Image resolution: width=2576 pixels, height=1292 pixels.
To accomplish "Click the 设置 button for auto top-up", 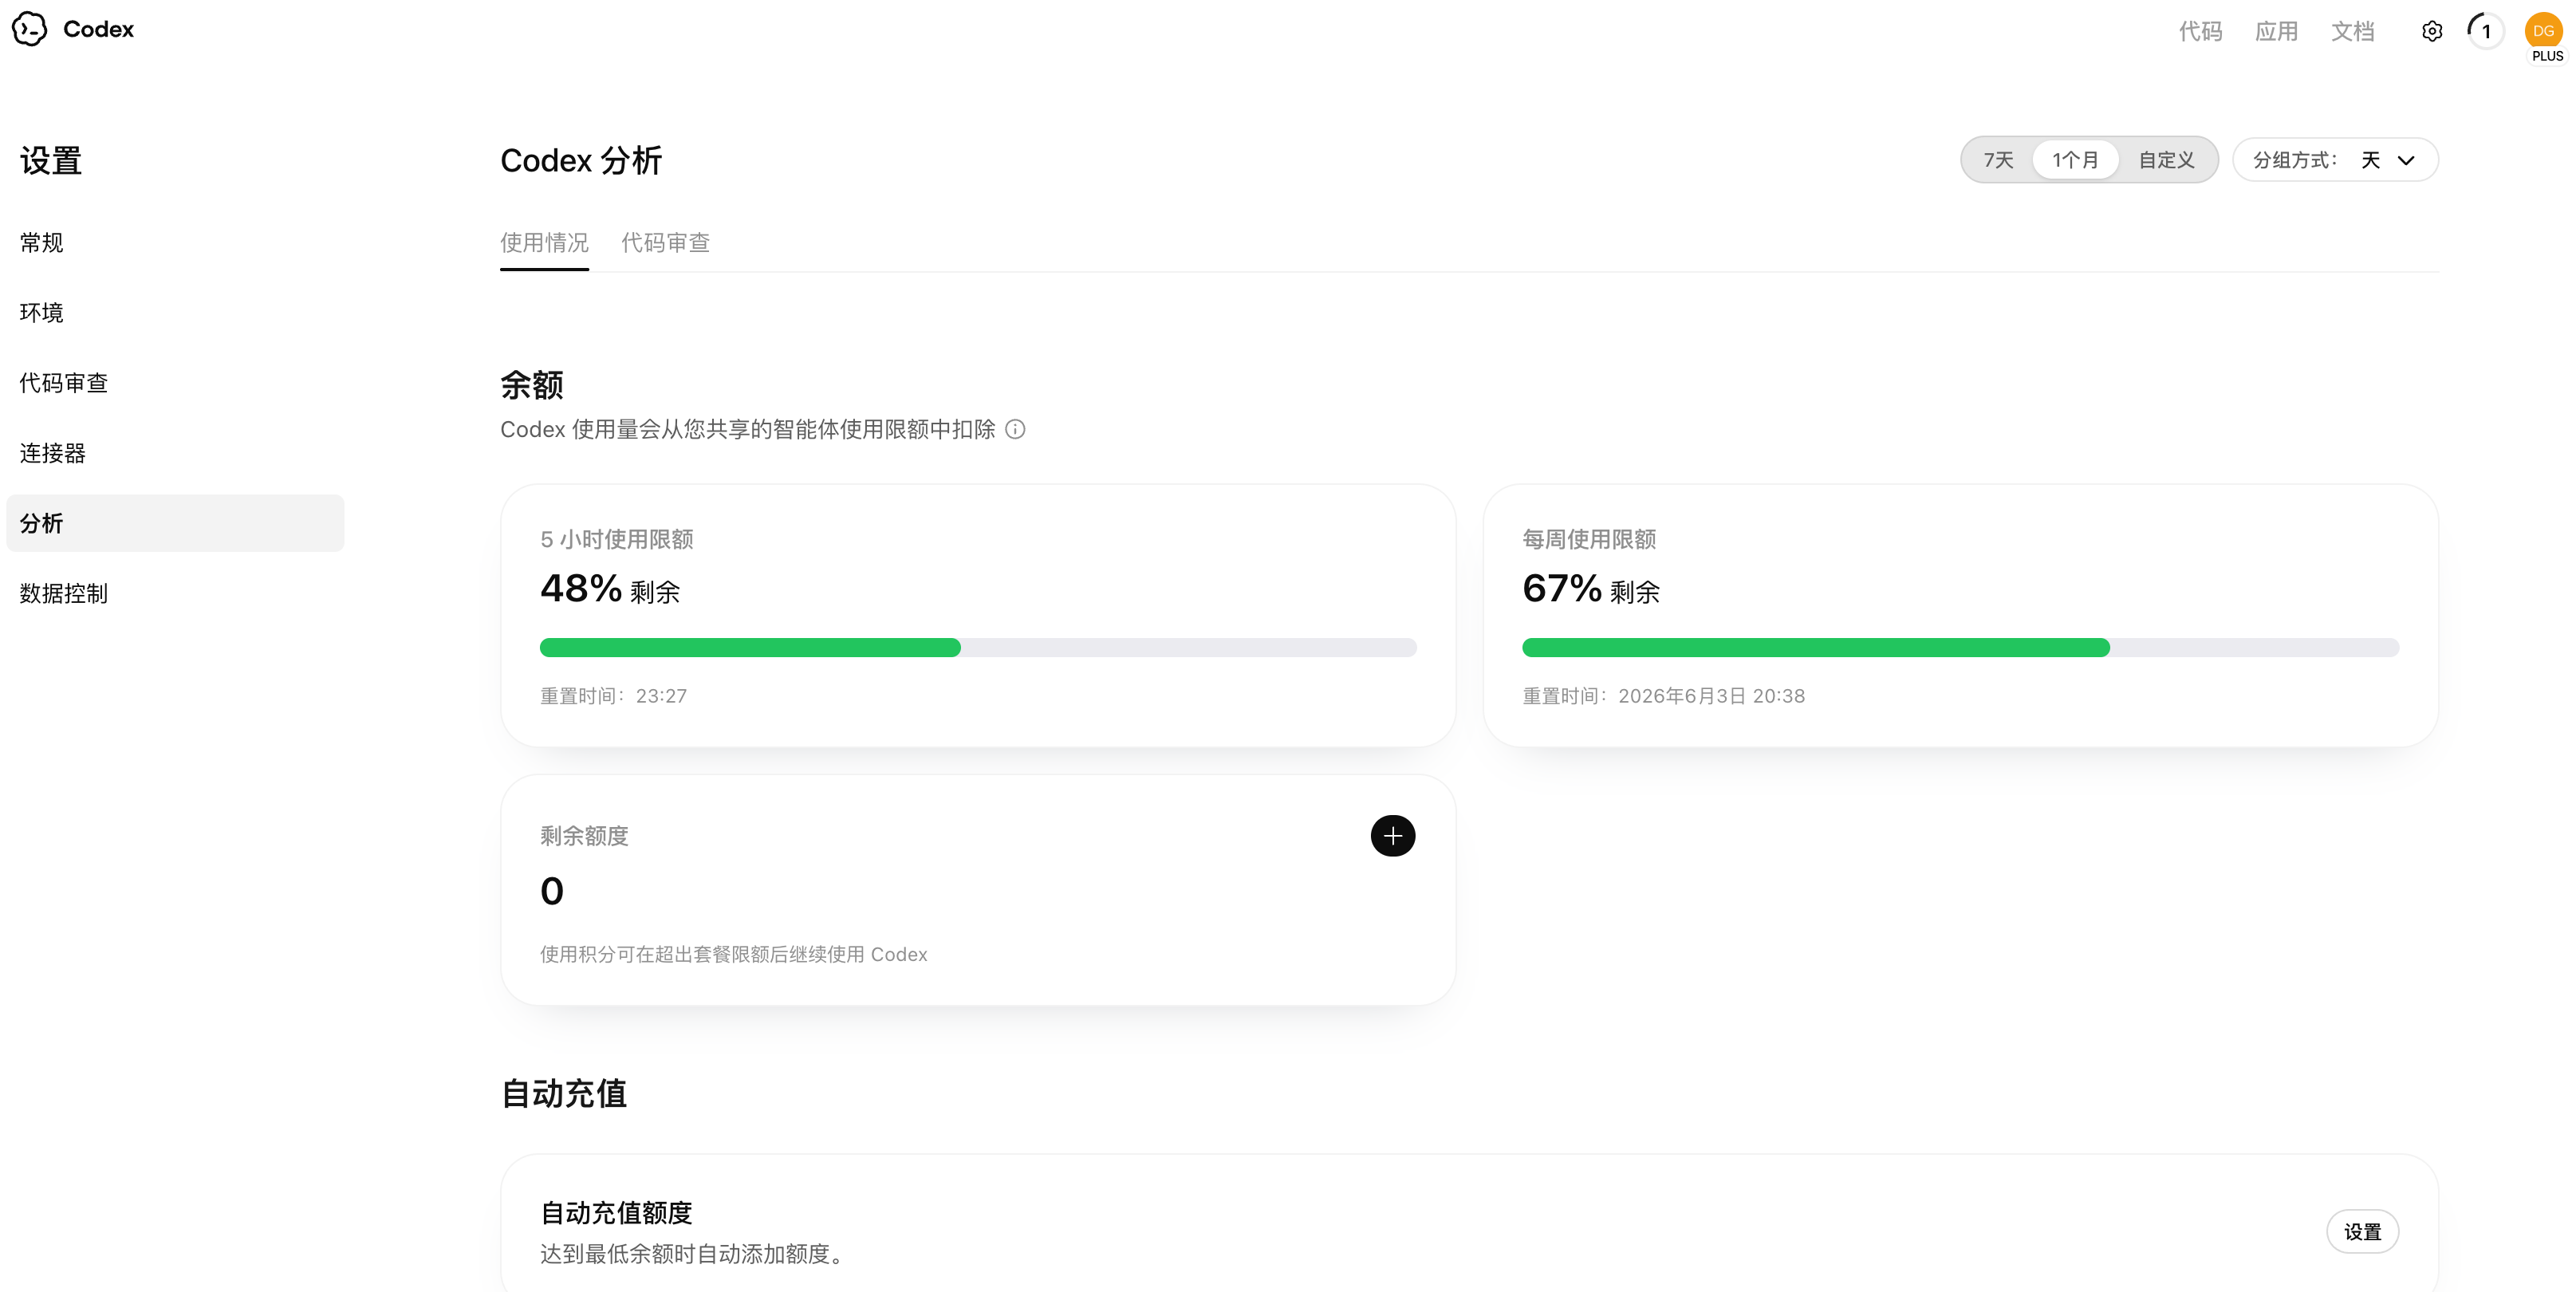I will 2362,1232.
